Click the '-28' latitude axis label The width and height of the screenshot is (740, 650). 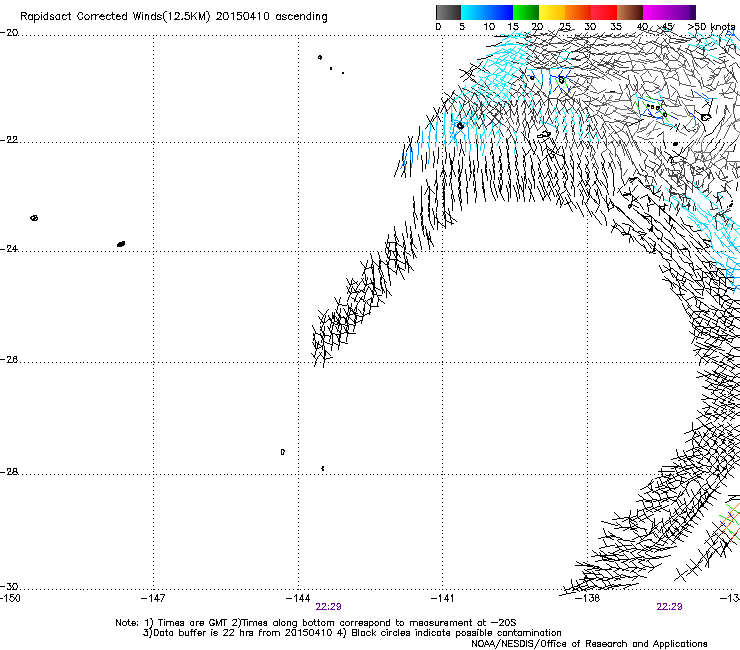(9, 472)
